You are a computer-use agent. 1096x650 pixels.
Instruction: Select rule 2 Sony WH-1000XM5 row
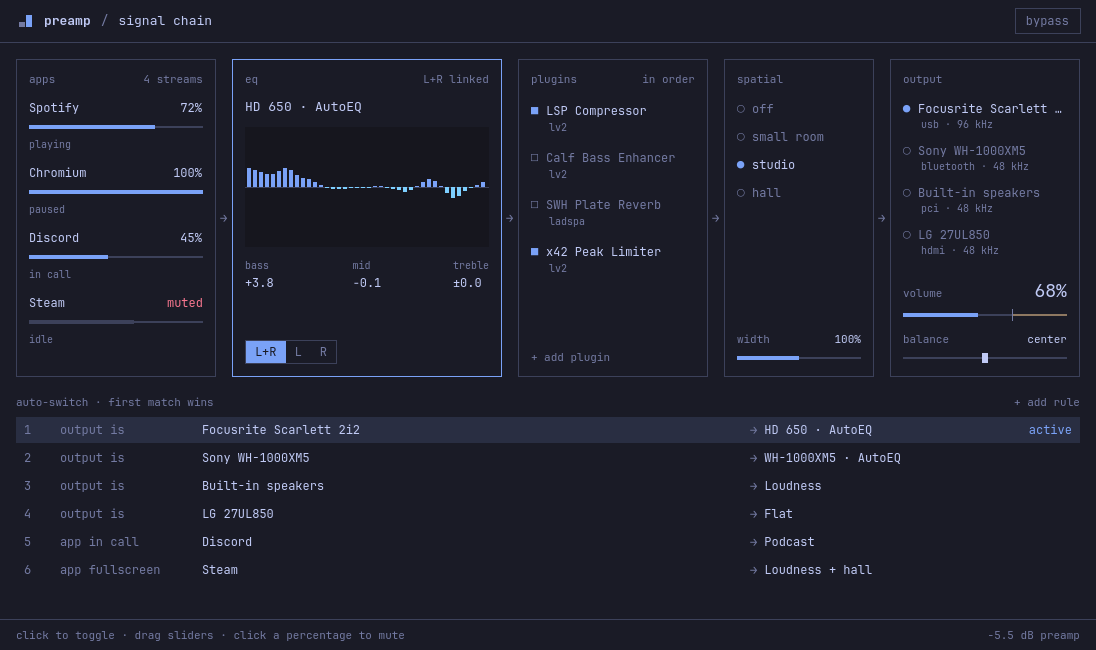548,458
